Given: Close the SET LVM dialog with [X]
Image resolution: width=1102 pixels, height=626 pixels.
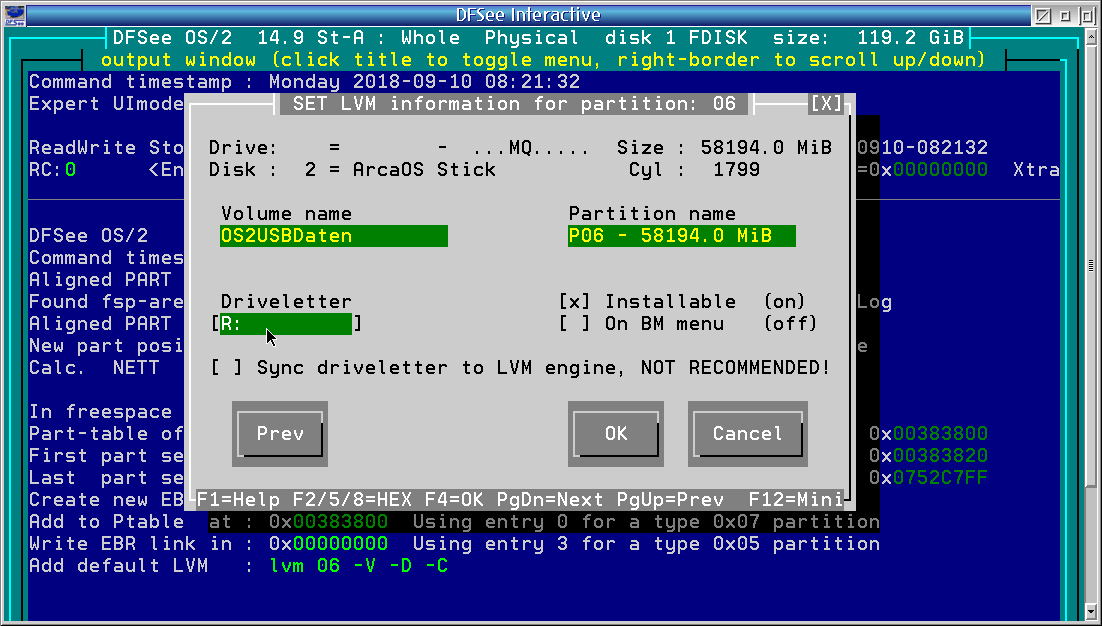Looking at the screenshot, I should (x=826, y=104).
